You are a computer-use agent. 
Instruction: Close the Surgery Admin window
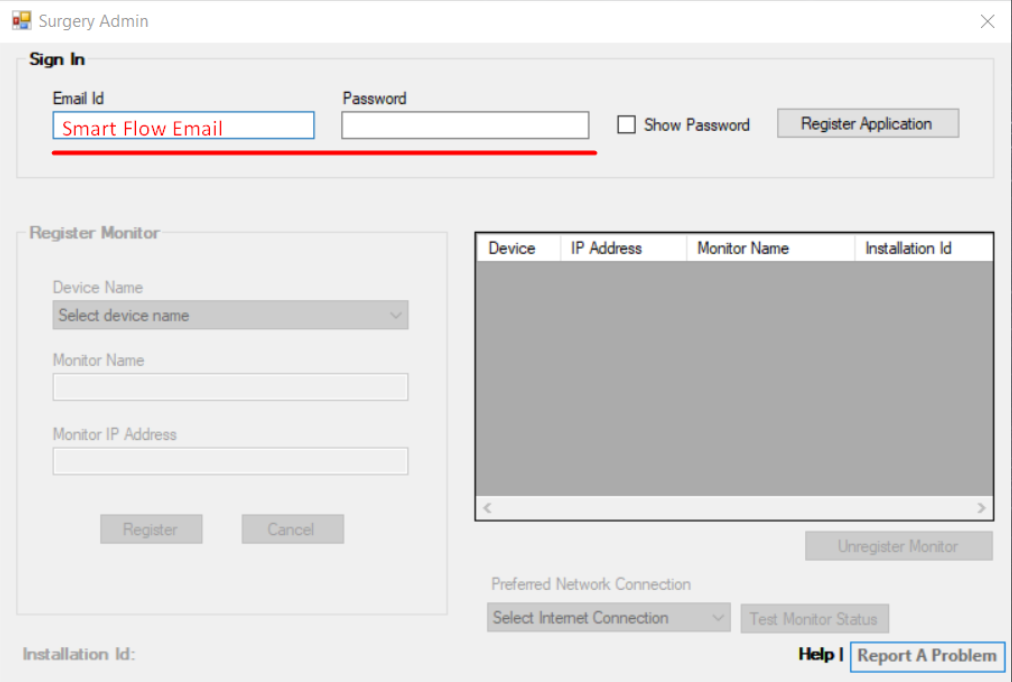[x=987, y=21]
